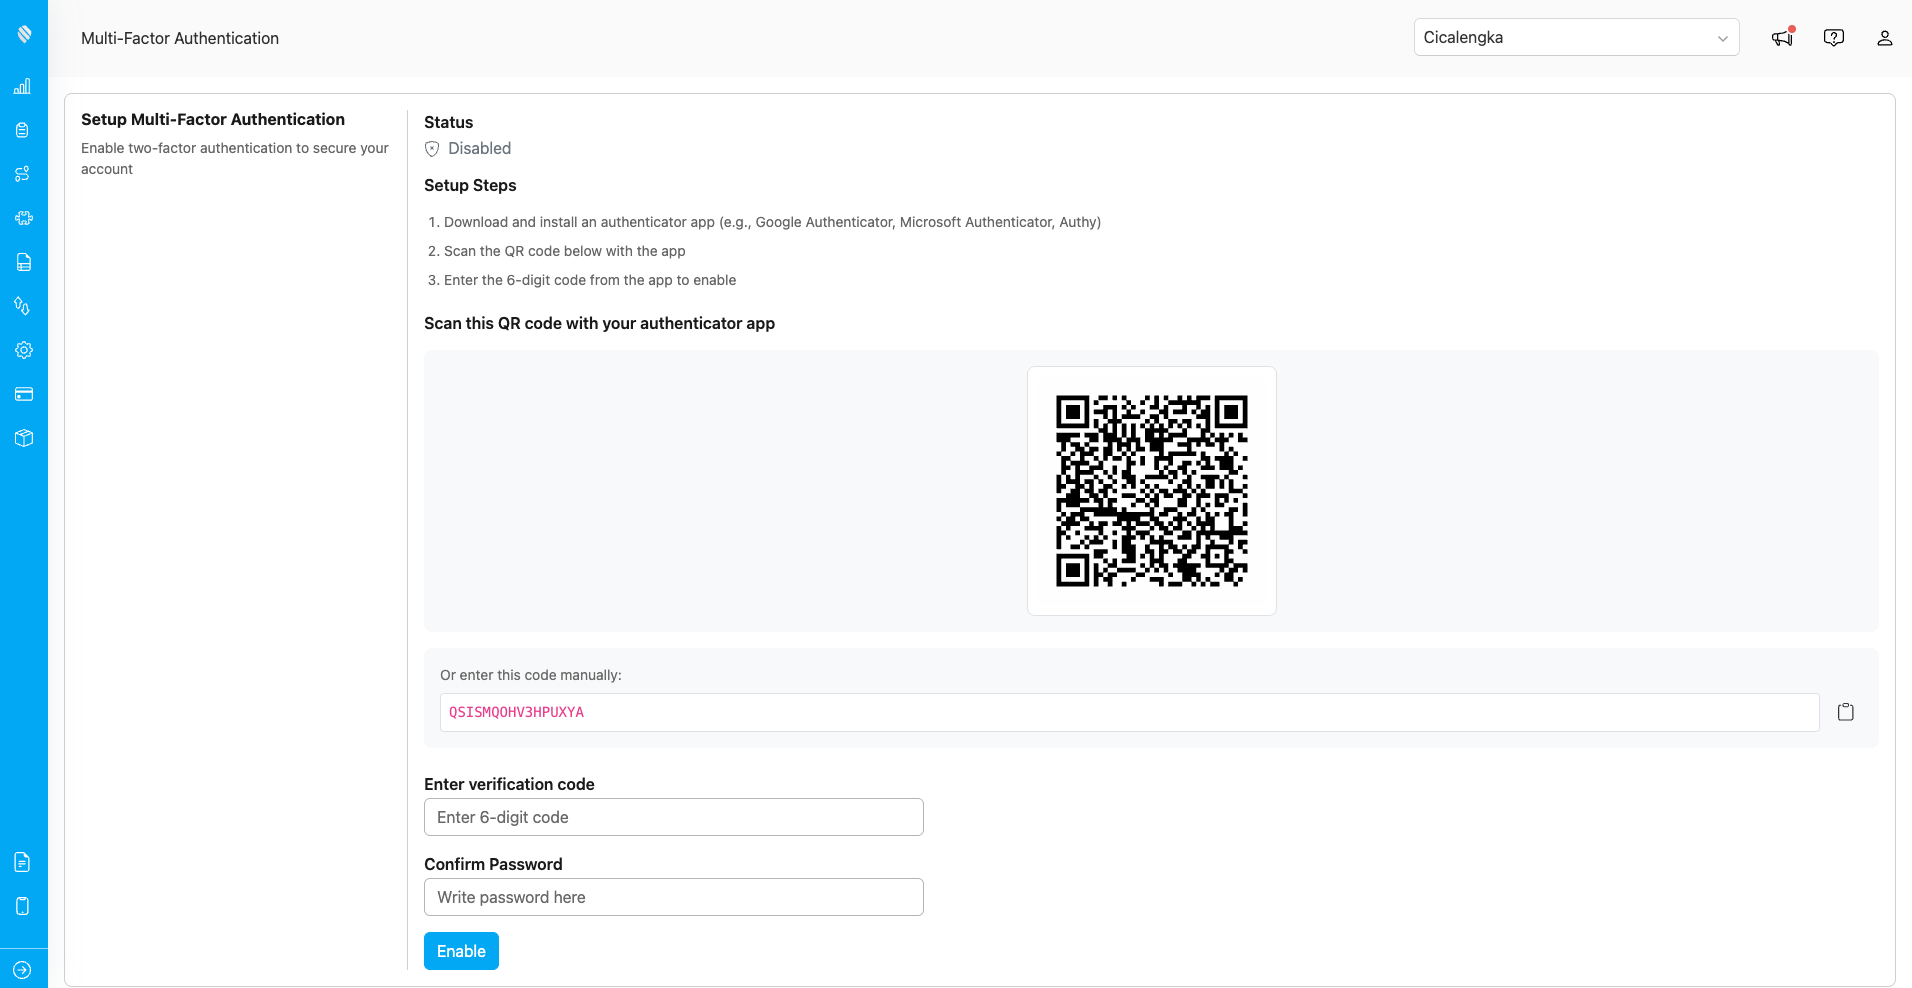The width and height of the screenshot is (1912, 988).
Task: Click the Disabled status text
Action: coord(480,148)
